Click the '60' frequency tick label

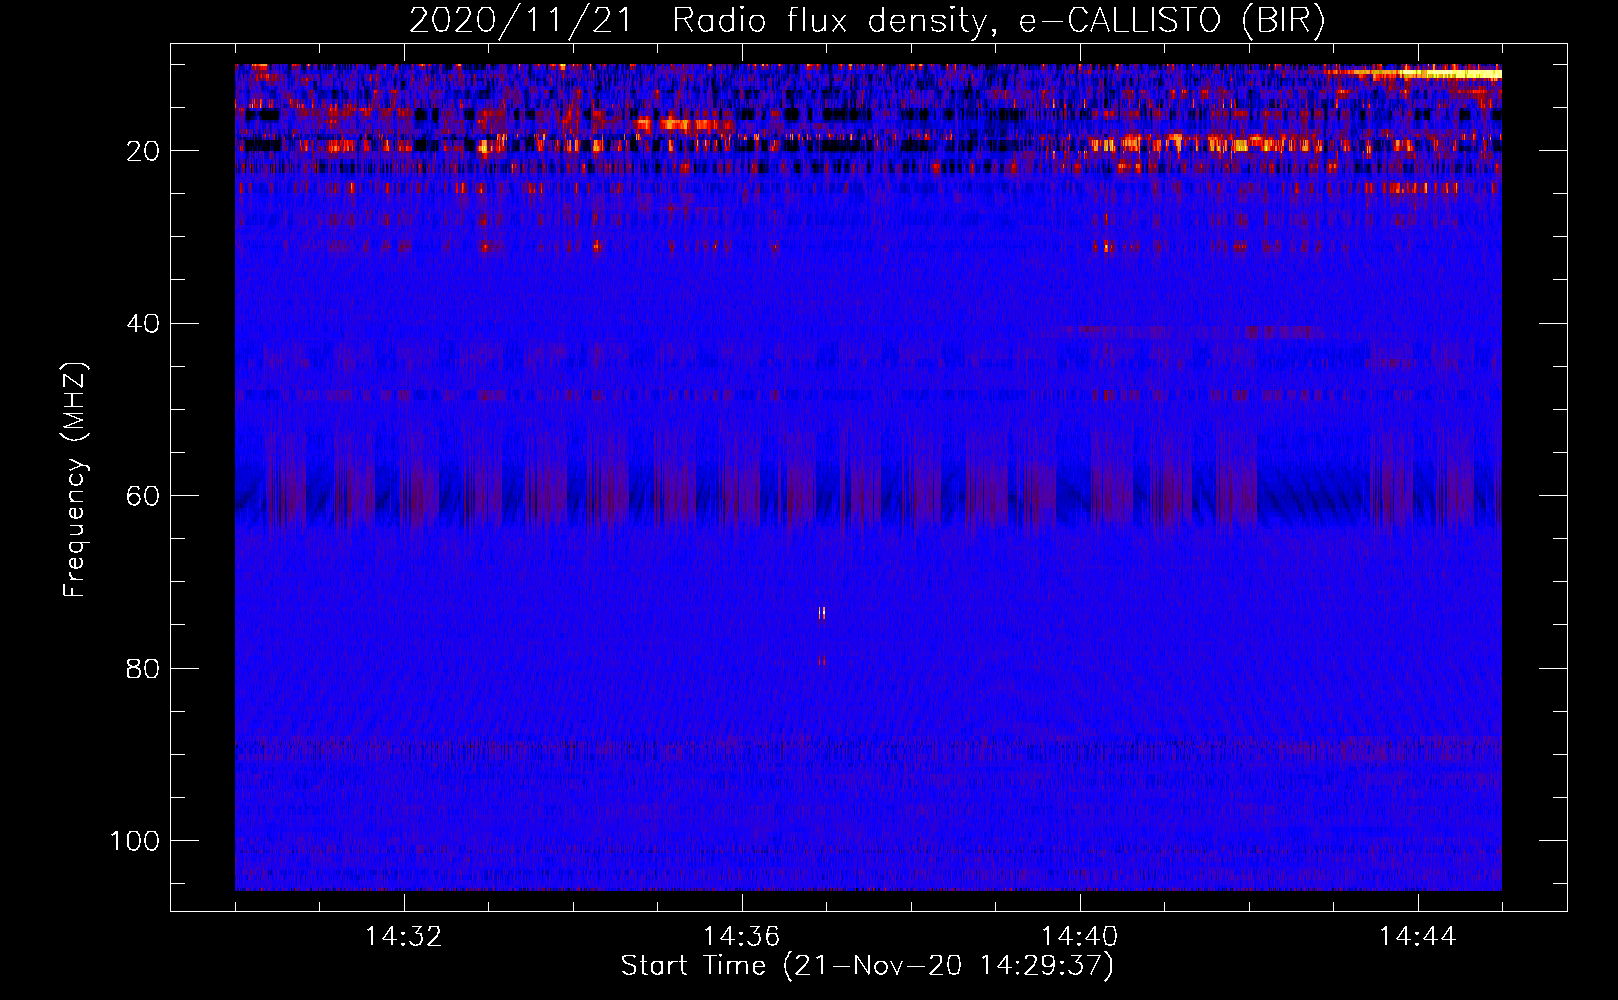tap(143, 496)
